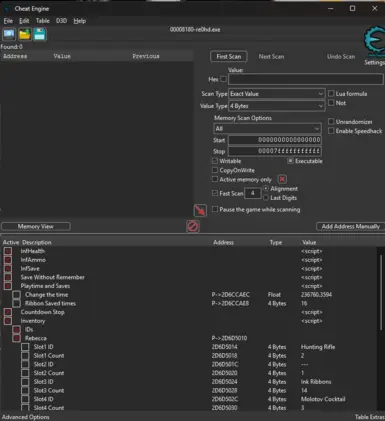Viewport: 385px width, 421px height.
Task: Open the File menu
Action: (8, 21)
